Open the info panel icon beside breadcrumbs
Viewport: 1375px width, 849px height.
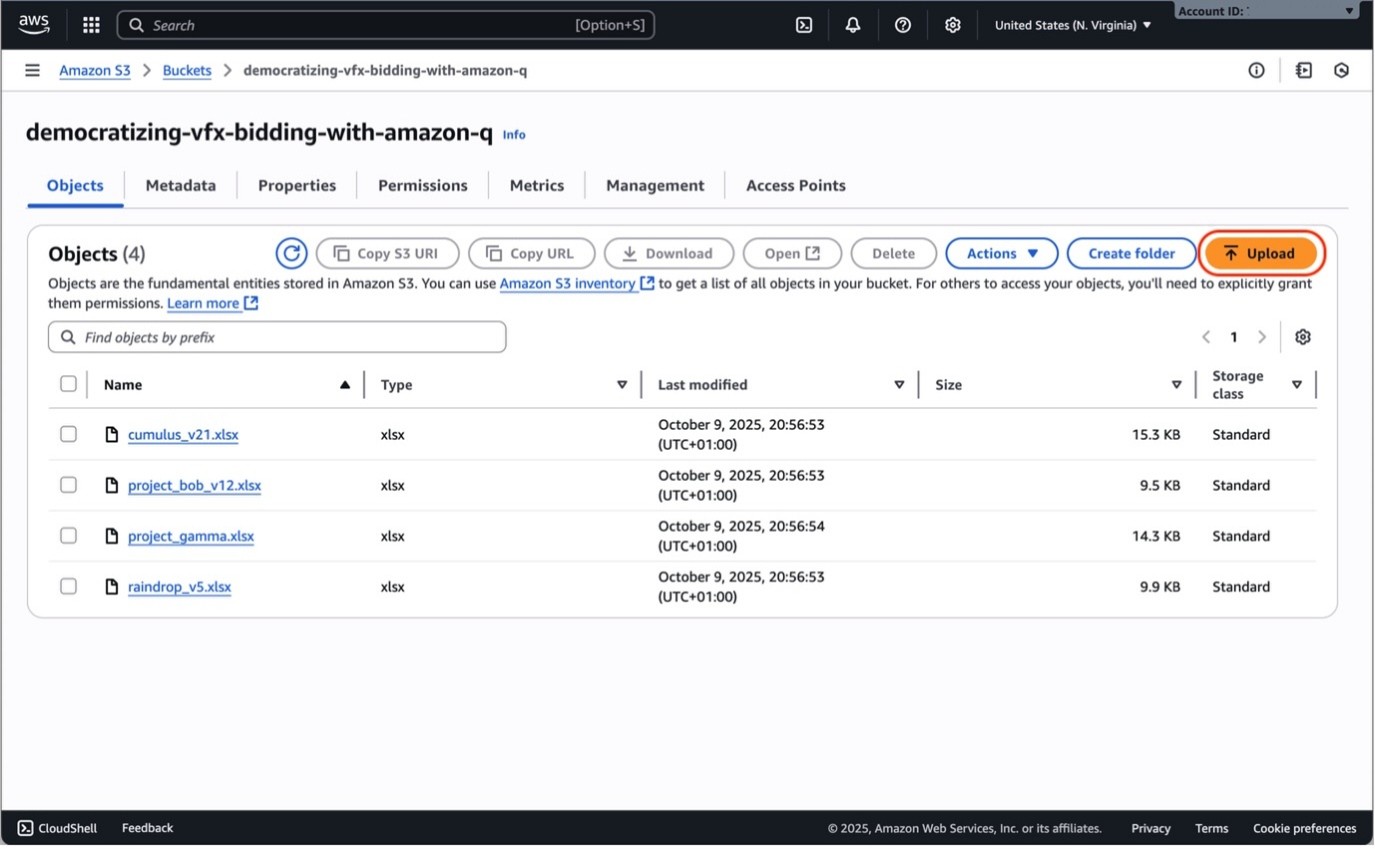tap(1256, 70)
